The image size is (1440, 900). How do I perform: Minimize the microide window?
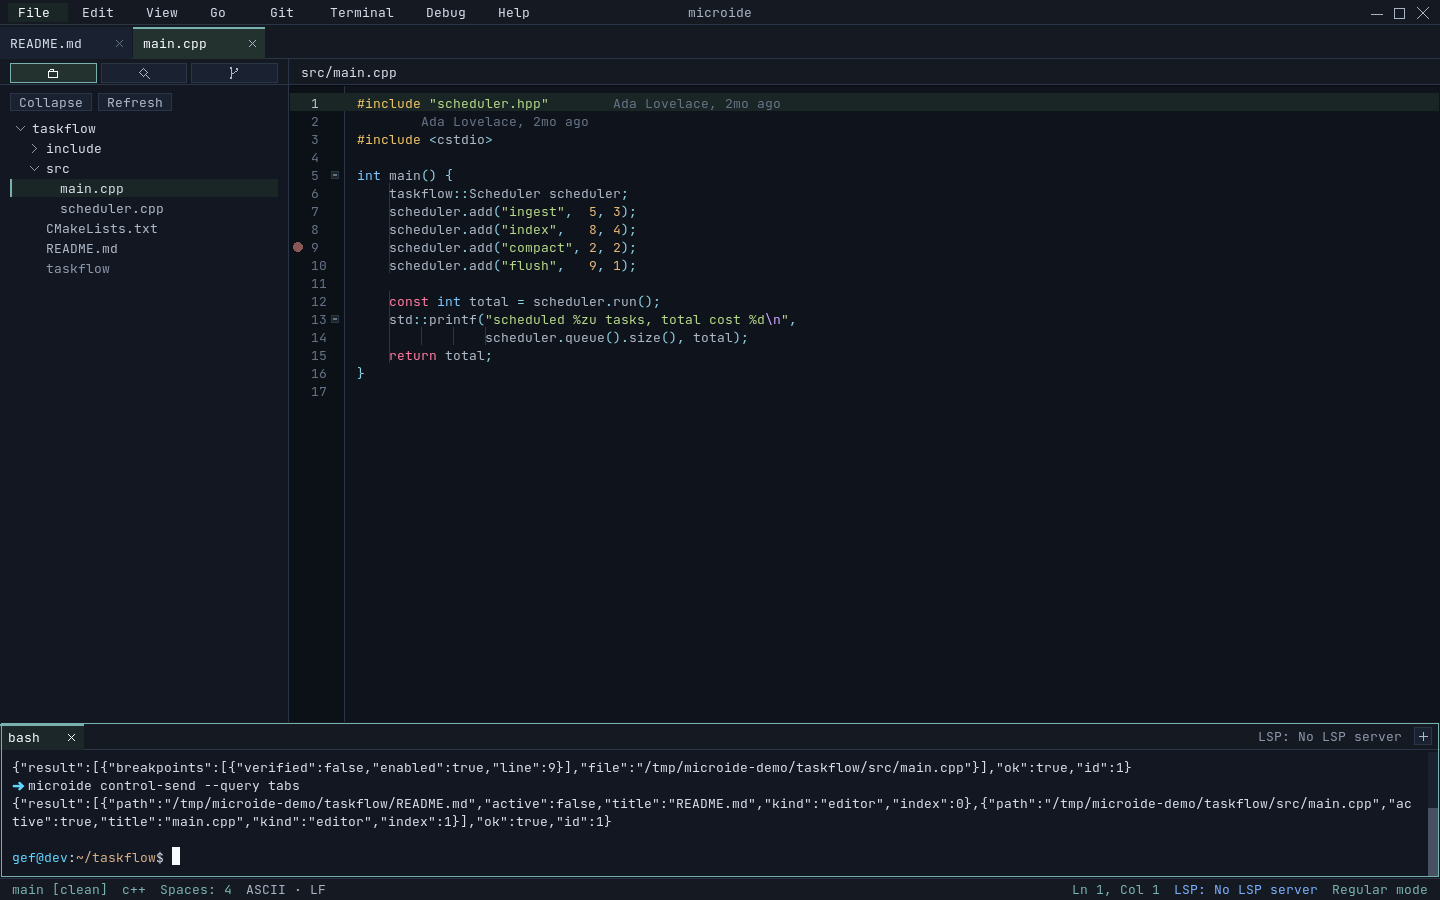(1377, 13)
